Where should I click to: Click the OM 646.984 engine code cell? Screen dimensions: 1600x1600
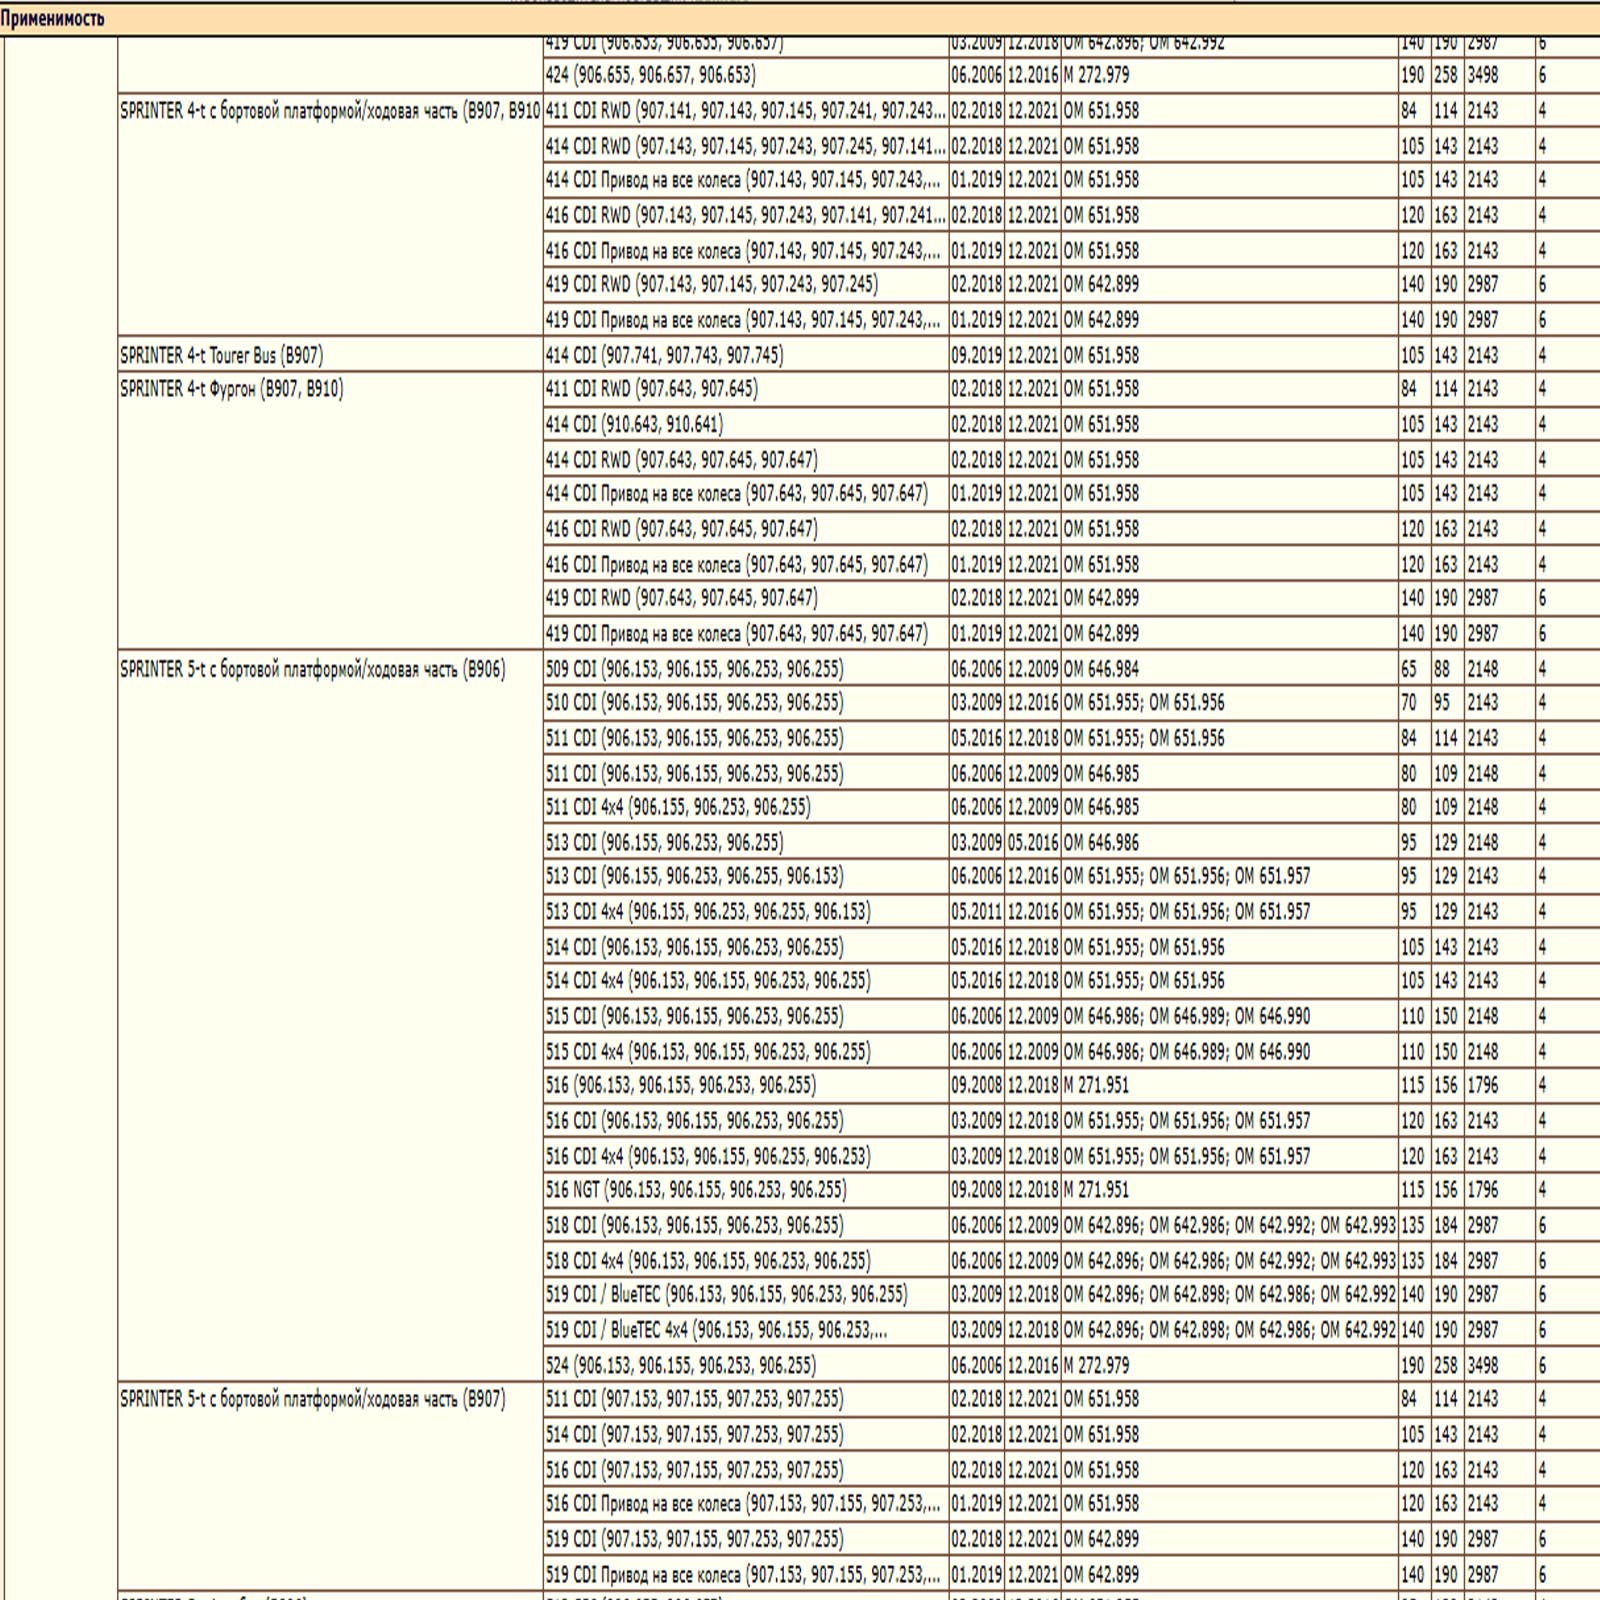point(1101,669)
